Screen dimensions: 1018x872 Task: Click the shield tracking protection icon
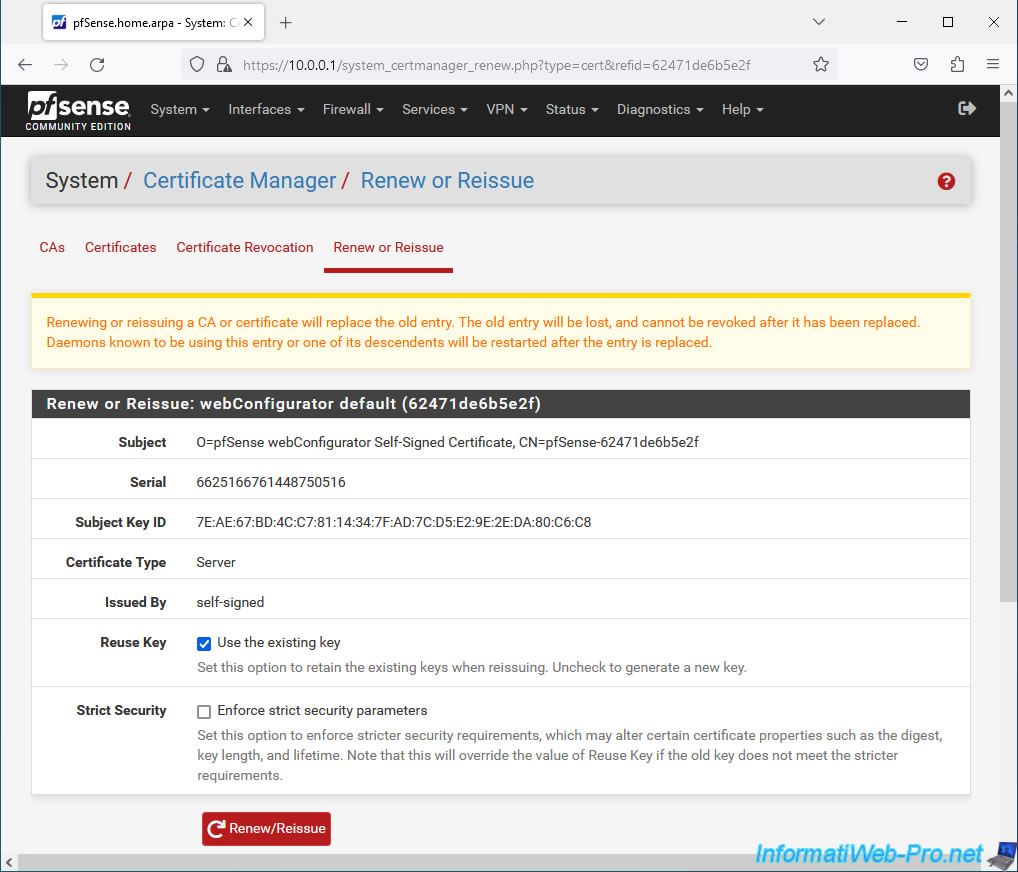point(197,64)
